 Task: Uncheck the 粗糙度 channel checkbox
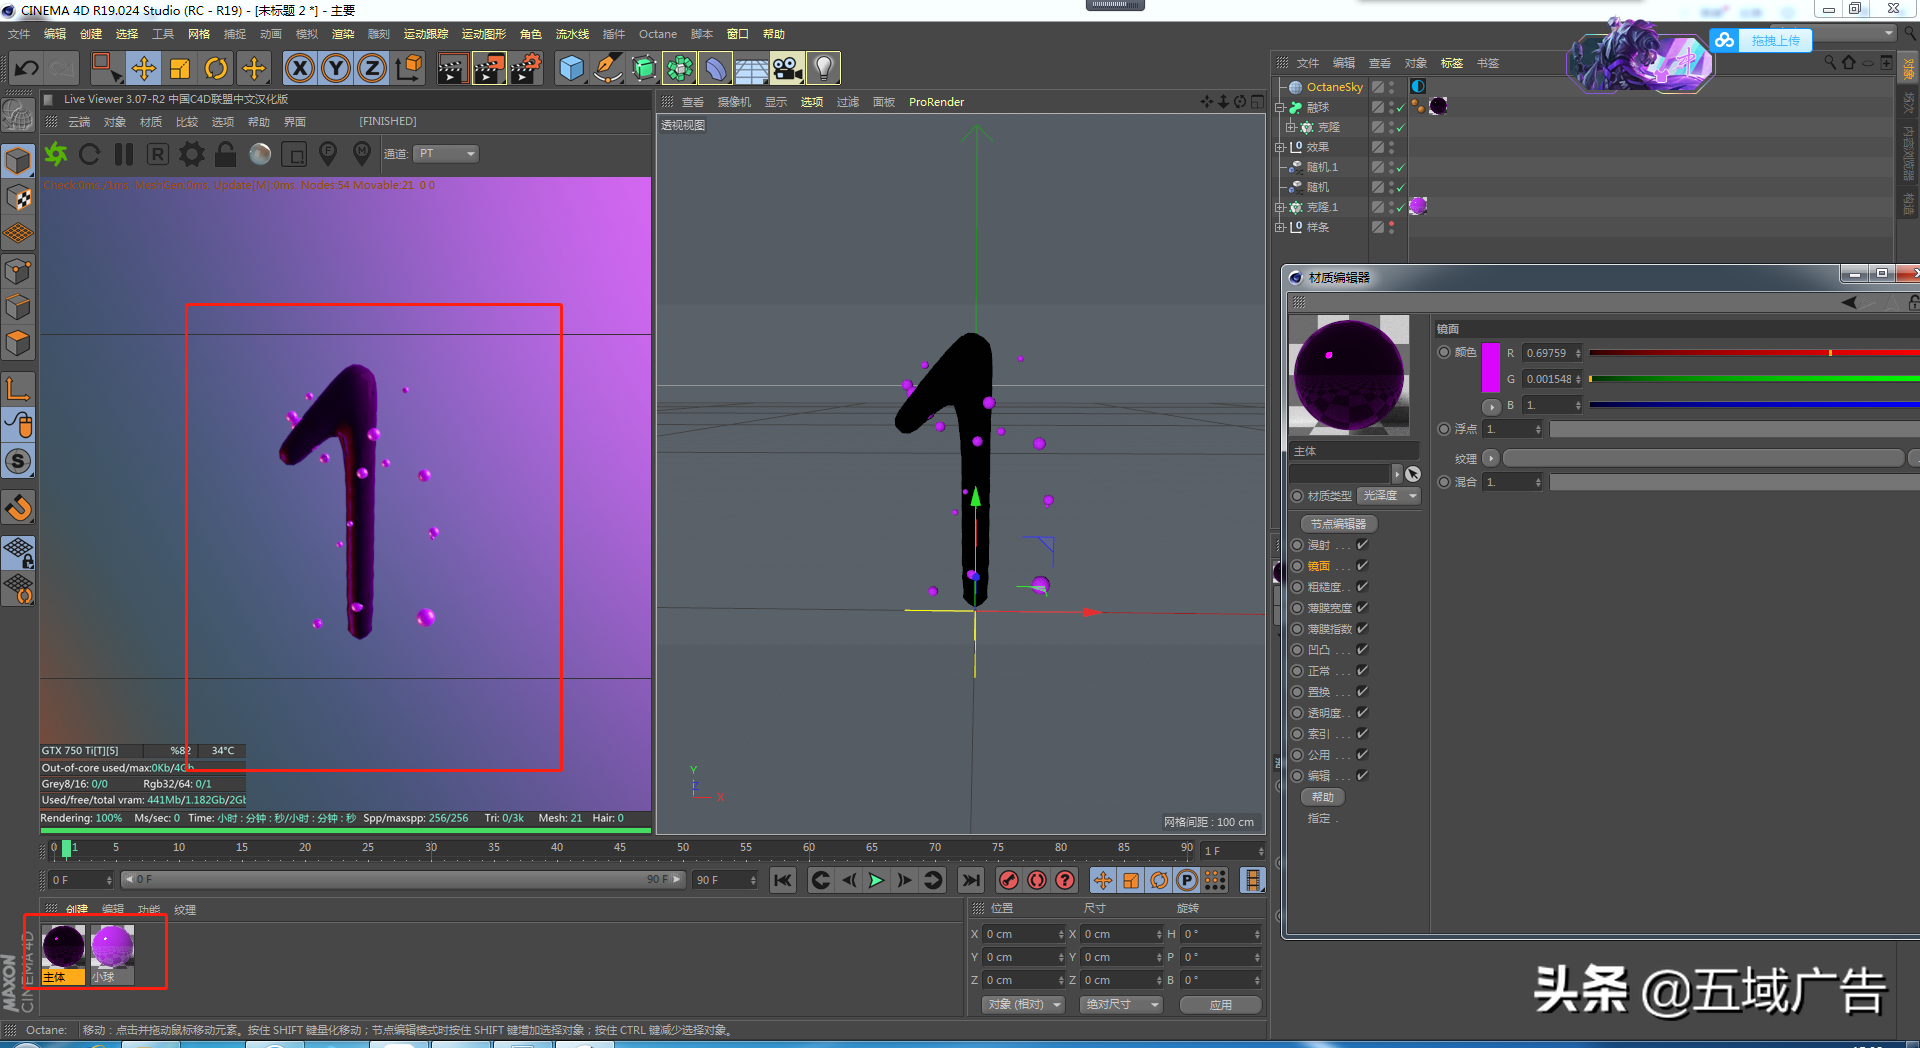[1362, 587]
